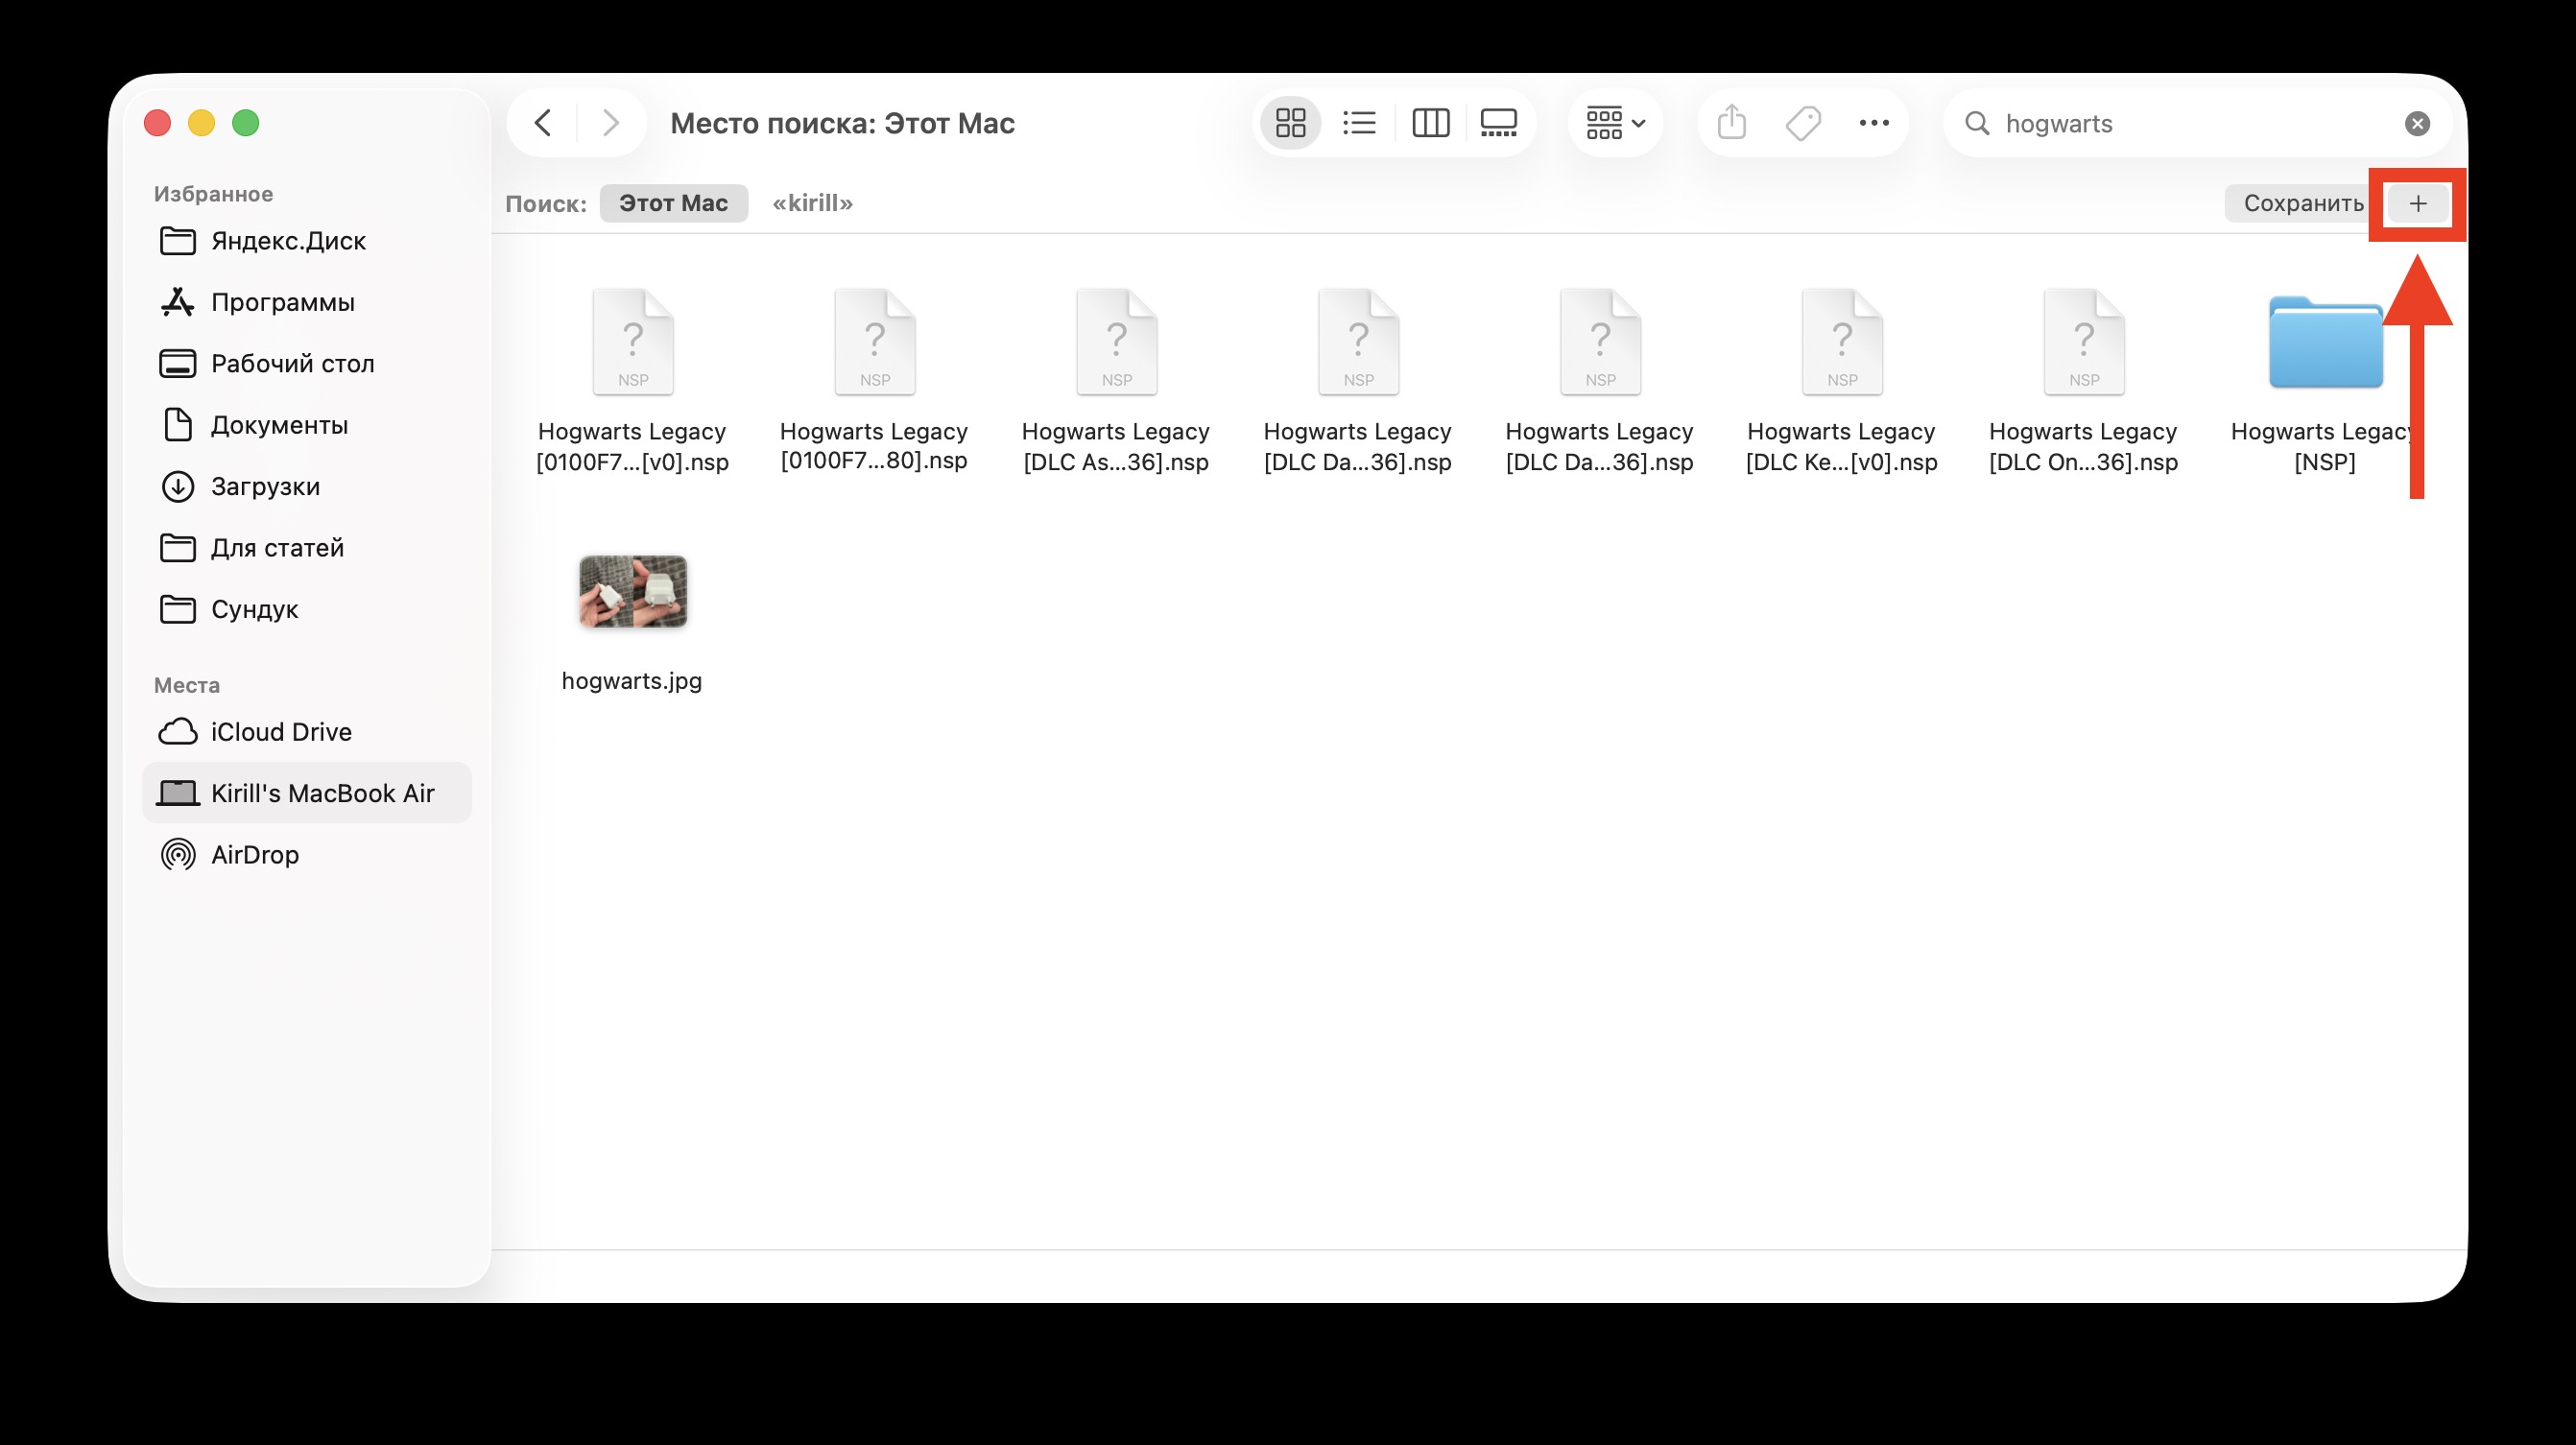Select the Этот Mac search scope

[x=673, y=203]
